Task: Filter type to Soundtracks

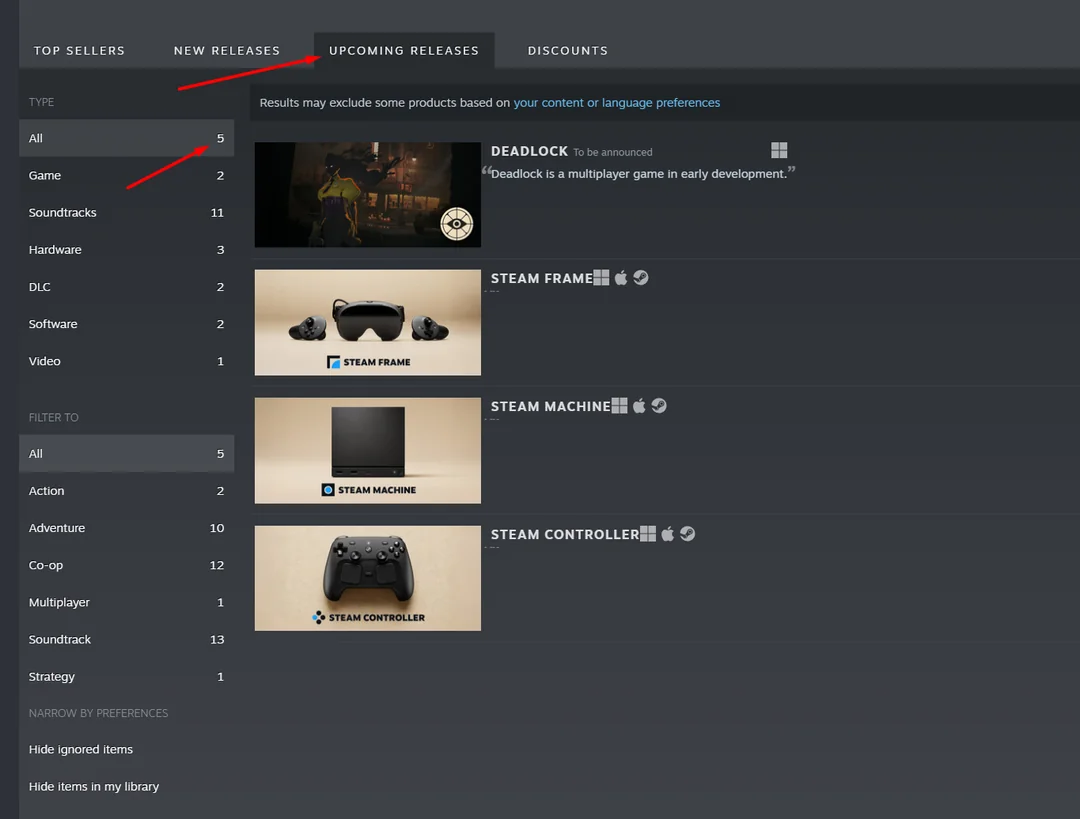Action: click(x=127, y=212)
